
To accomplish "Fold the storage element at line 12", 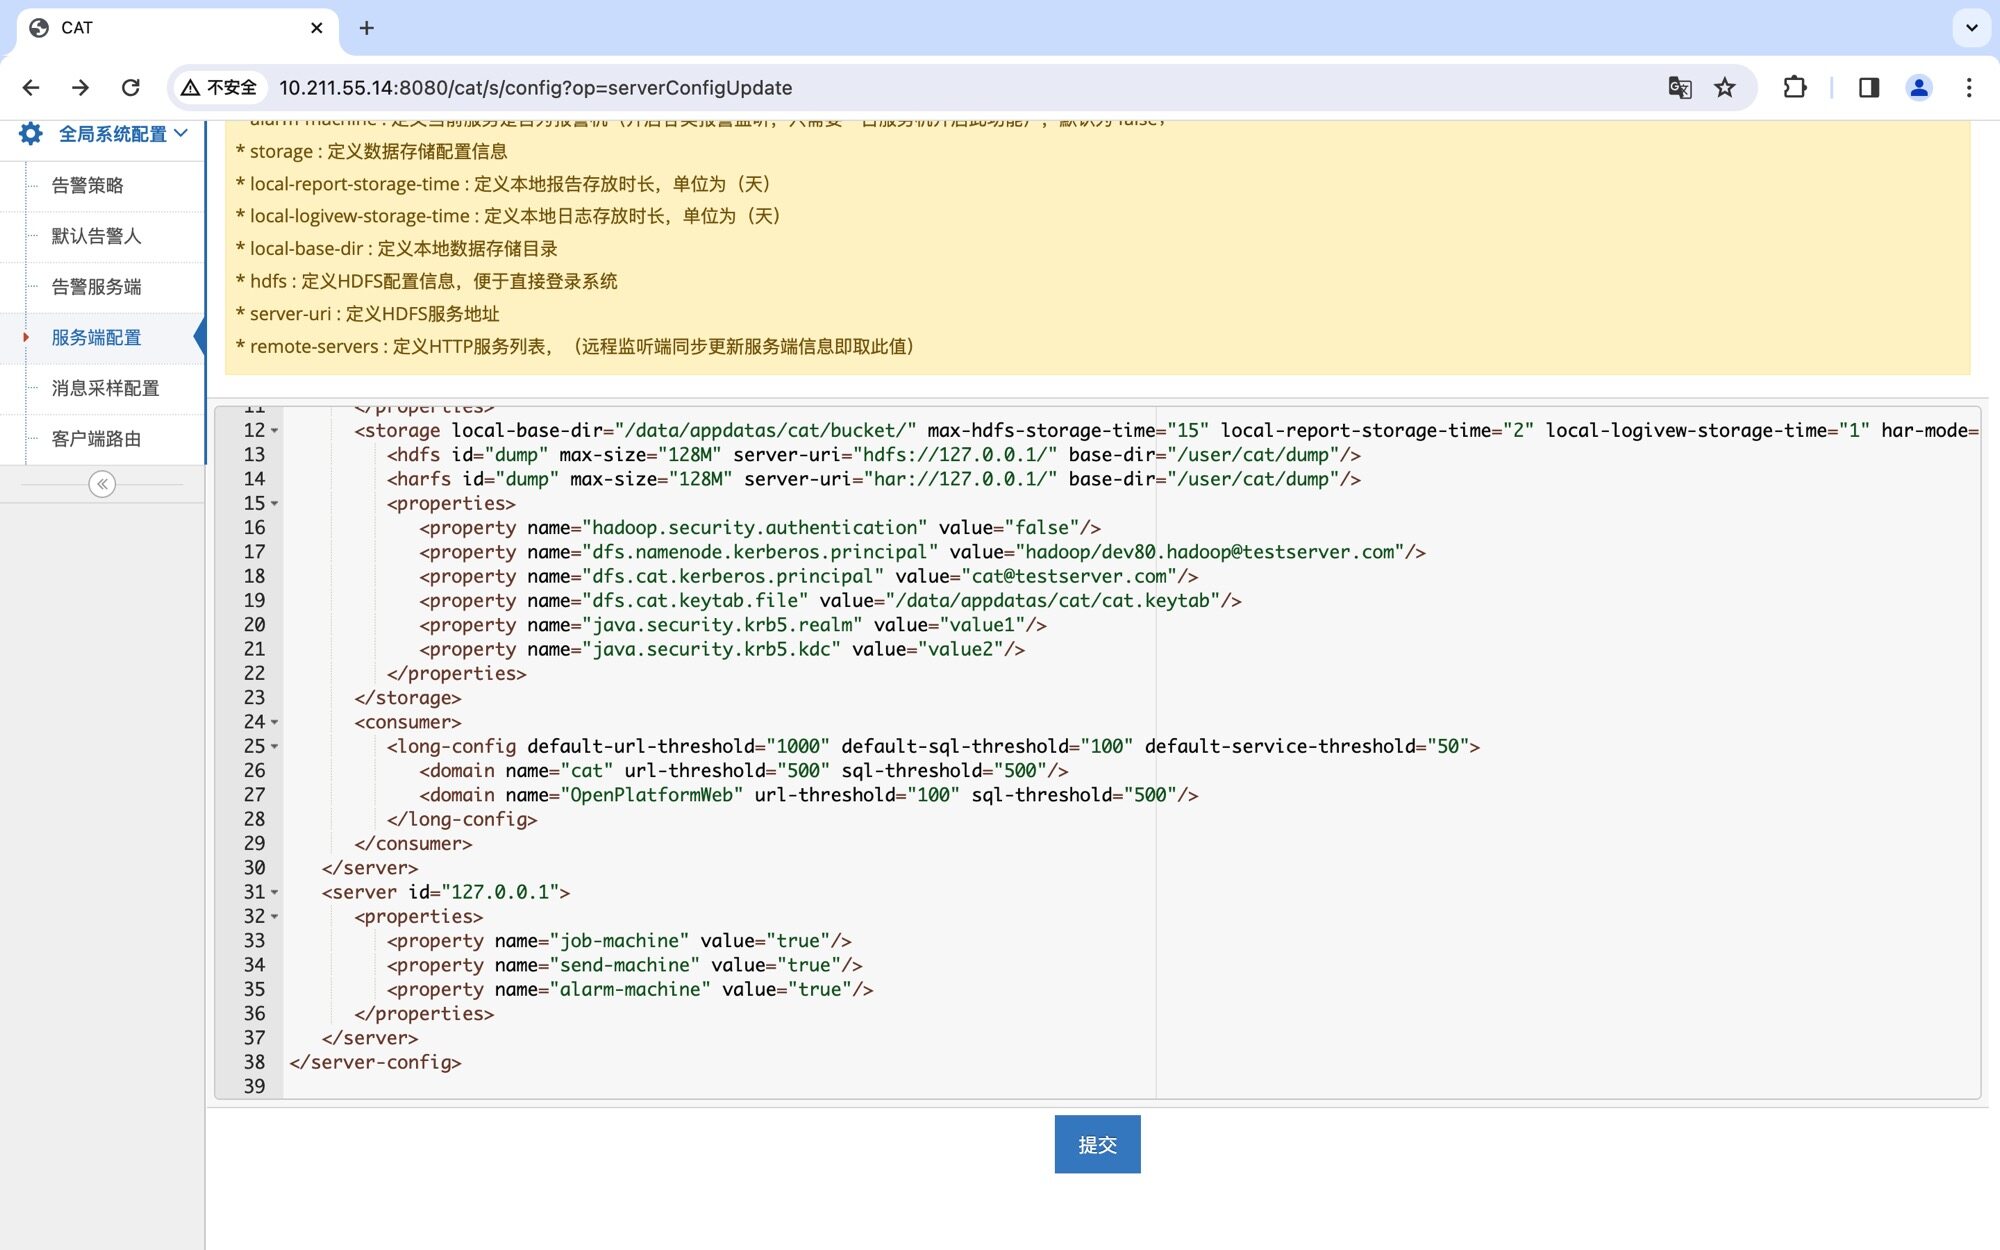I will point(275,431).
